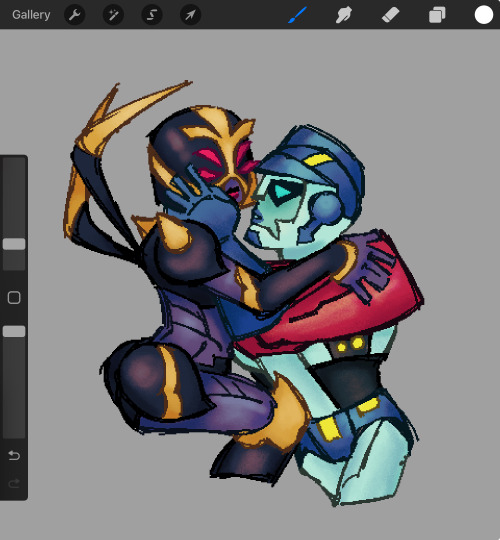Open the white color picker circle

click(x=483, y=15)
